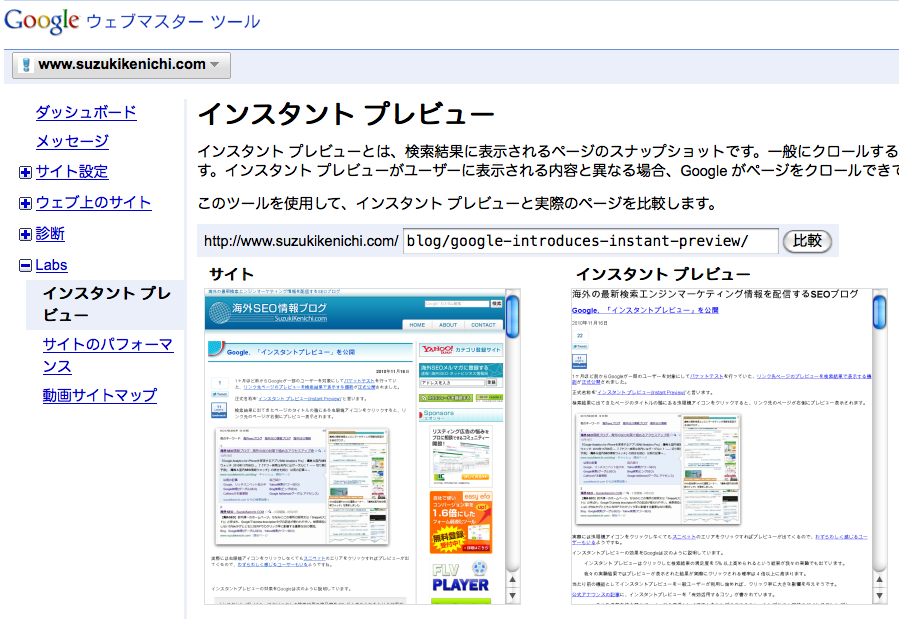The width and height of the screenshot is (899, 619).
Task: Open the Labs link
Action: (52, 265)
